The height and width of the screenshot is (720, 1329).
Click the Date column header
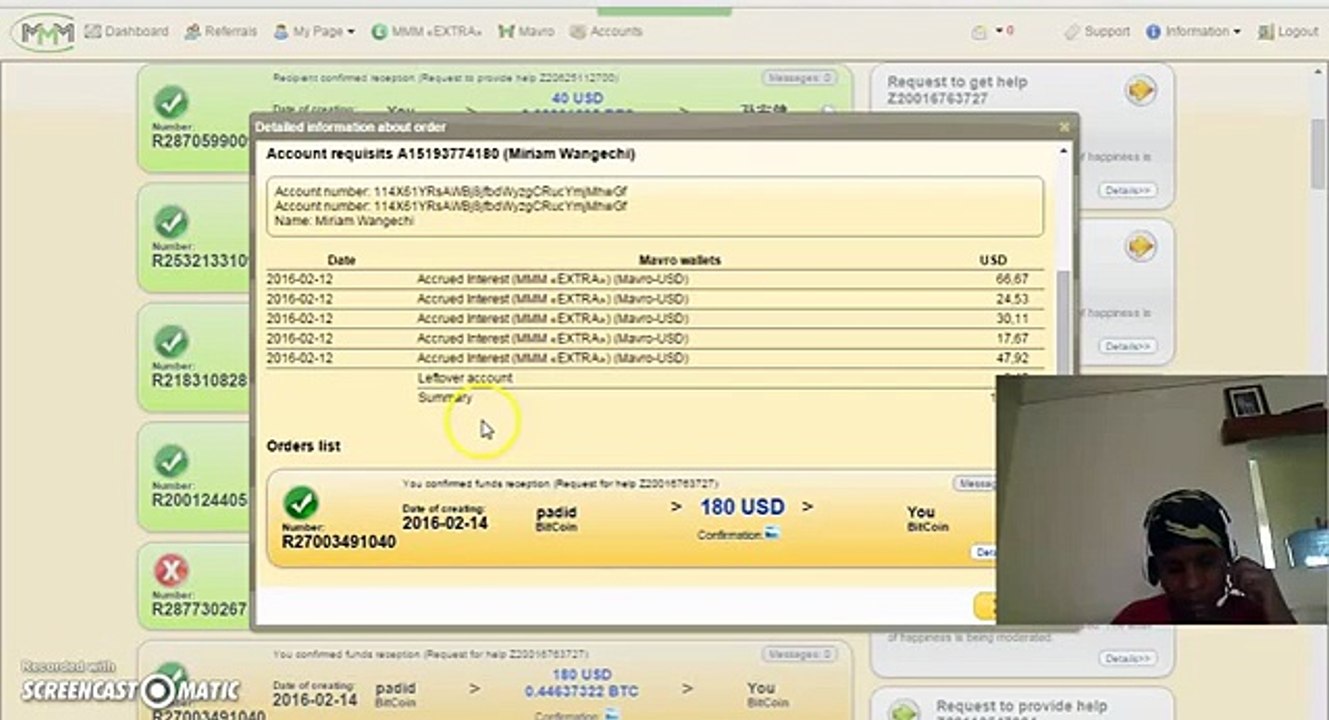pos(341,260)
